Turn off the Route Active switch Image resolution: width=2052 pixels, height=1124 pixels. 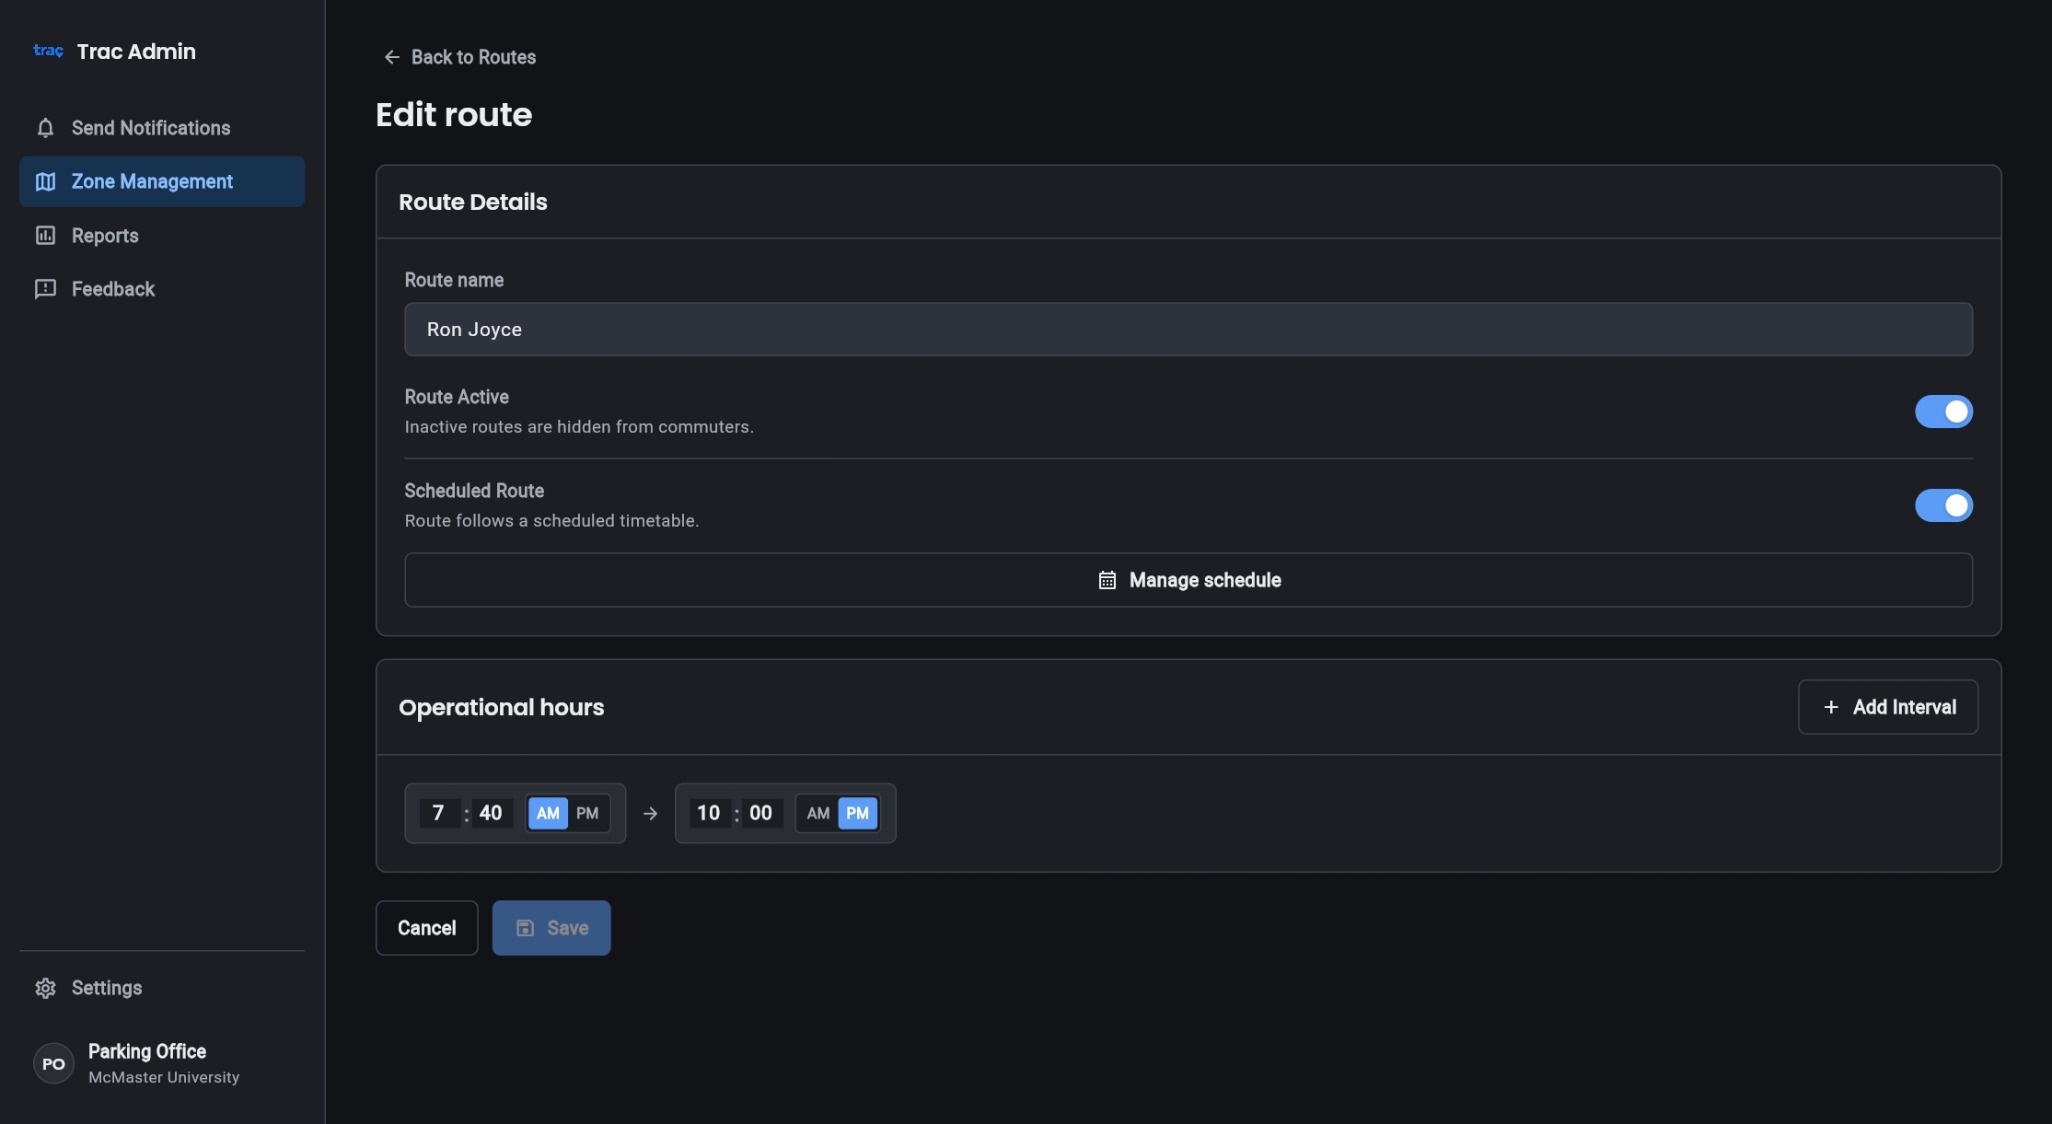click(x=1943, y=411)
